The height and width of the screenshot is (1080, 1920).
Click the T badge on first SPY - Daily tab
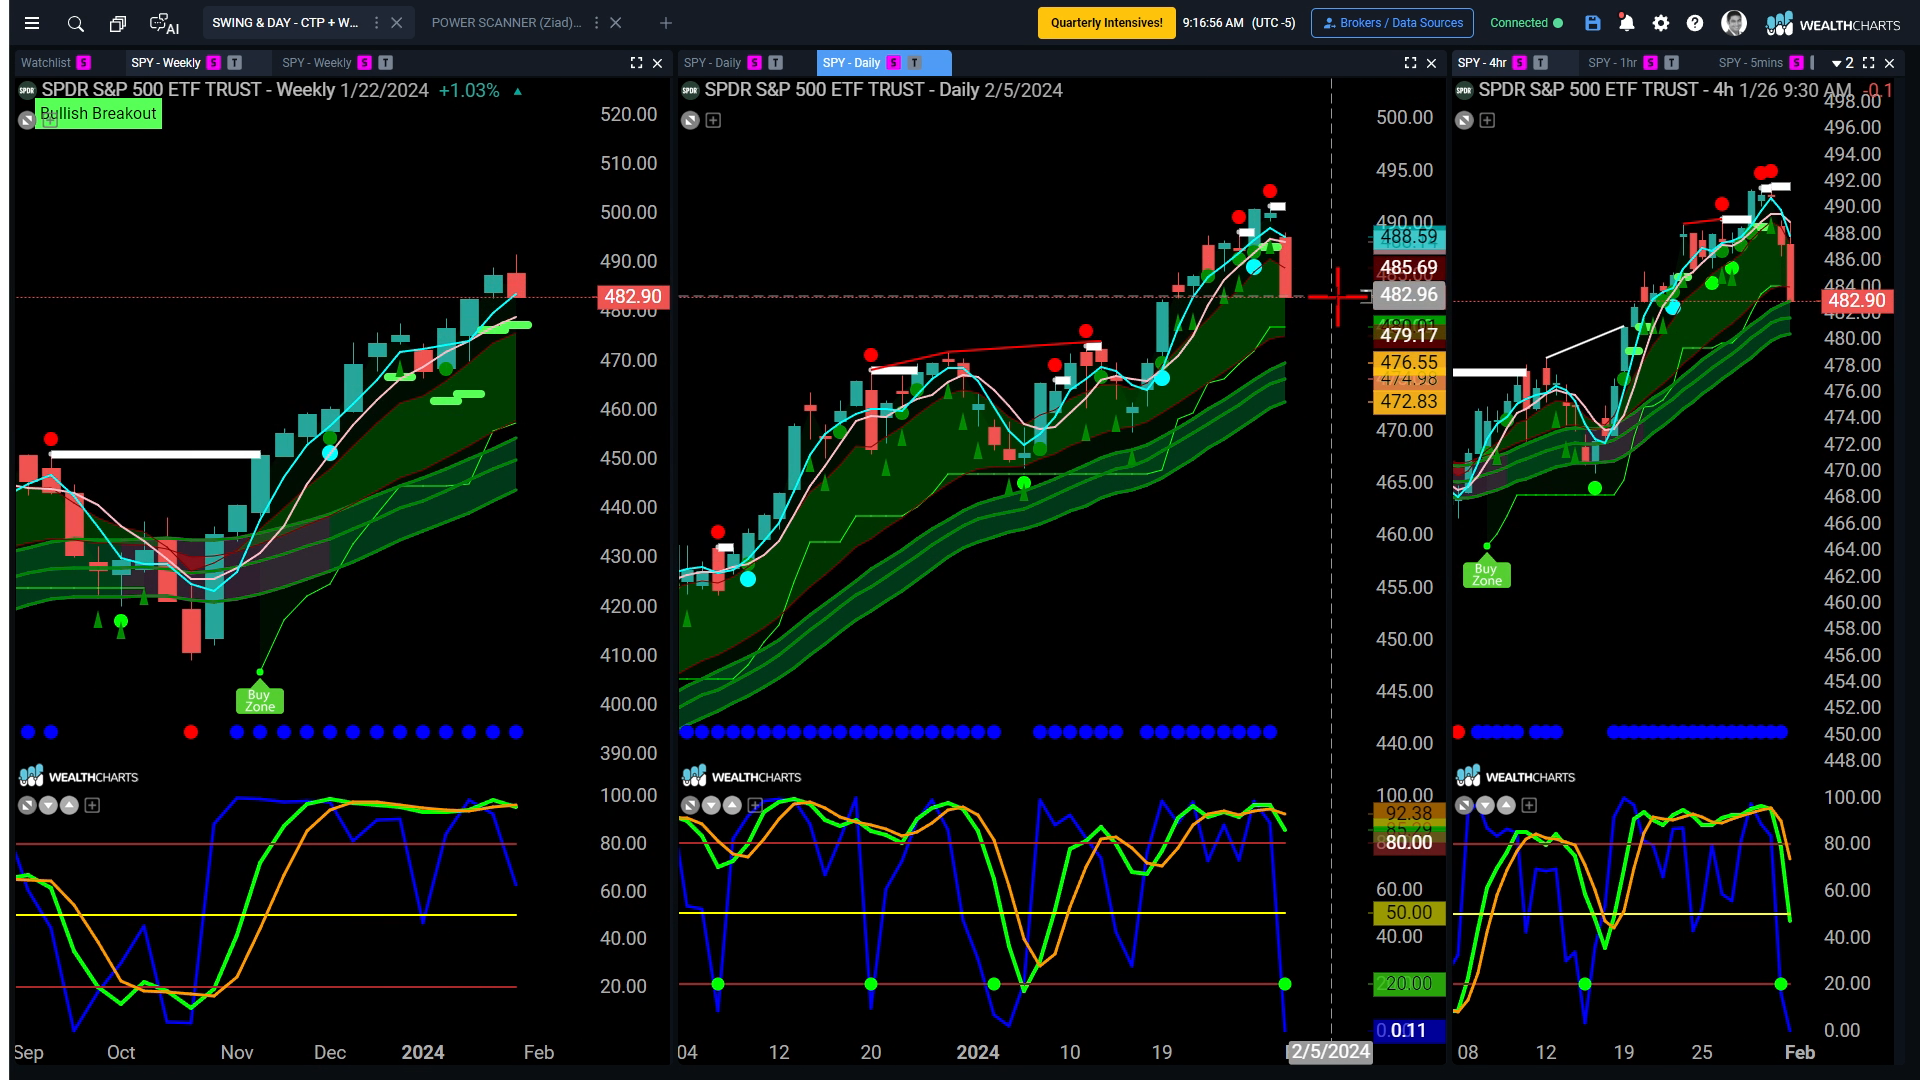click(x=775, y=63)
